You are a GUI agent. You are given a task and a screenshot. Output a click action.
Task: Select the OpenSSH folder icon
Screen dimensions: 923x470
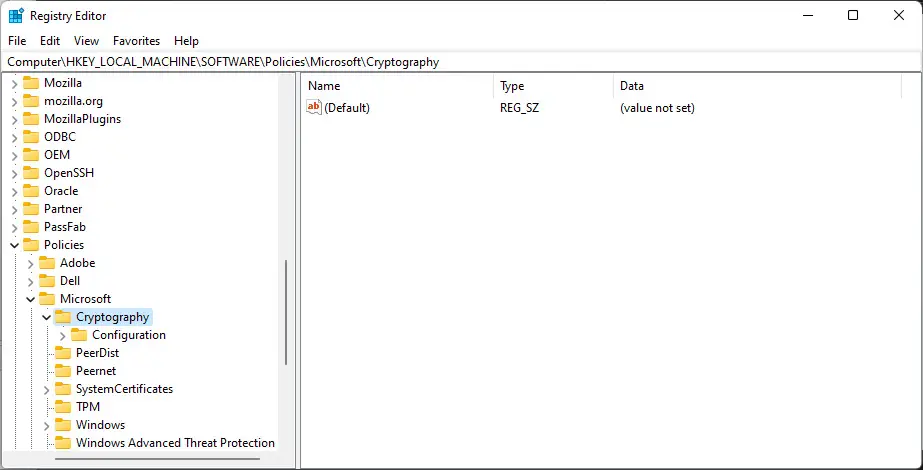(31, 173)
